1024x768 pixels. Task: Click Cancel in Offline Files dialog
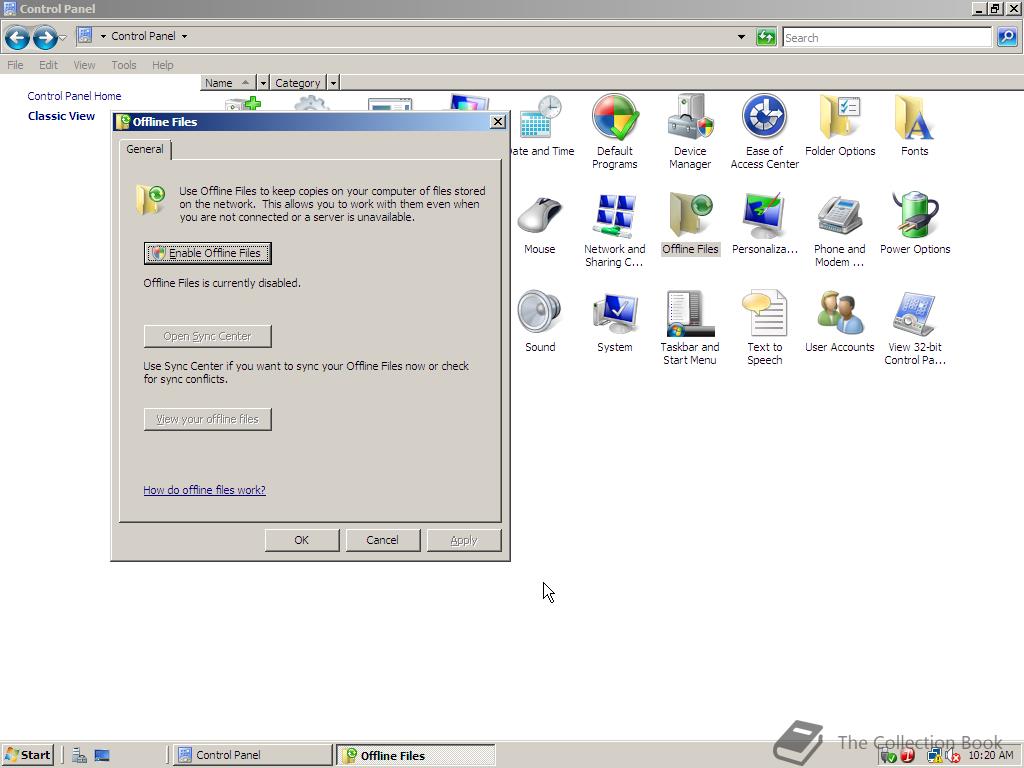coord(383,540)
